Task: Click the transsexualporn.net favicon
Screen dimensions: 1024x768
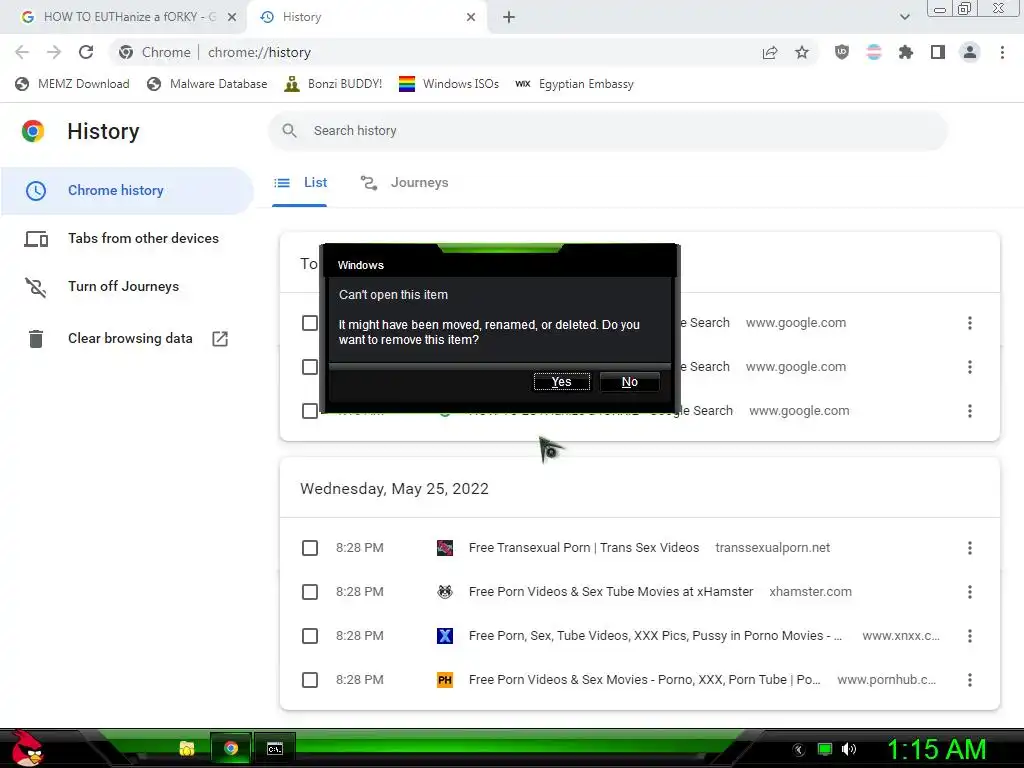Action: point(445,548)
